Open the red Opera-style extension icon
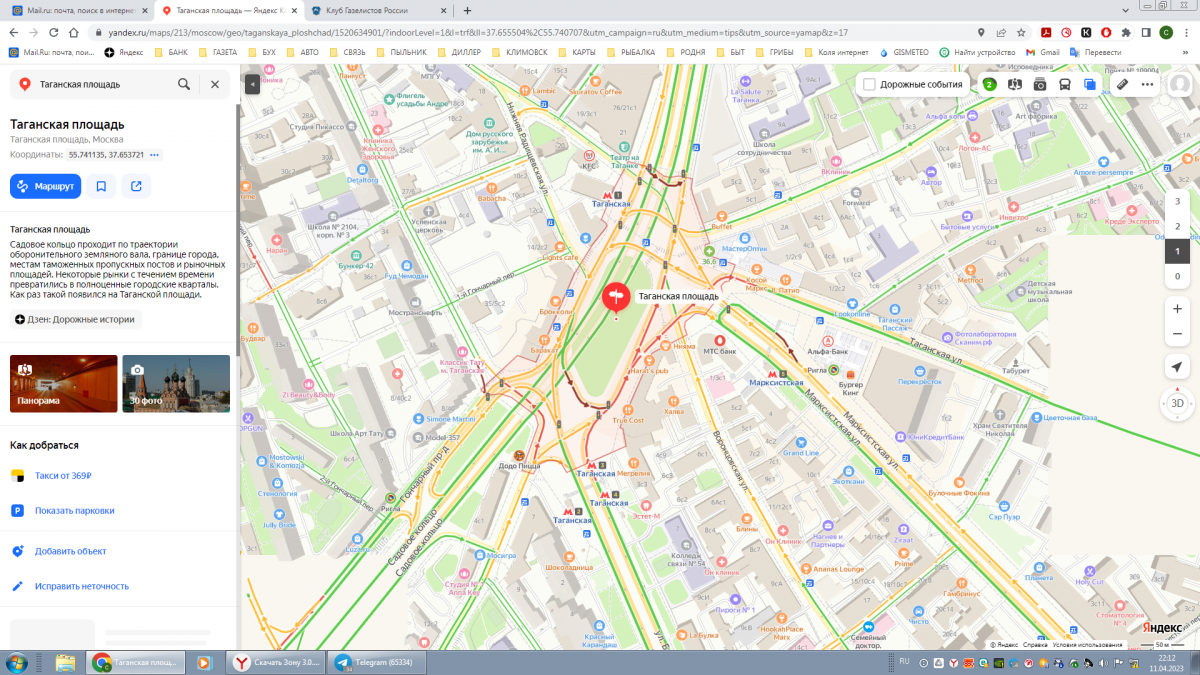The height and width of the screenshot is (675, 1200). coord(1066,32)
